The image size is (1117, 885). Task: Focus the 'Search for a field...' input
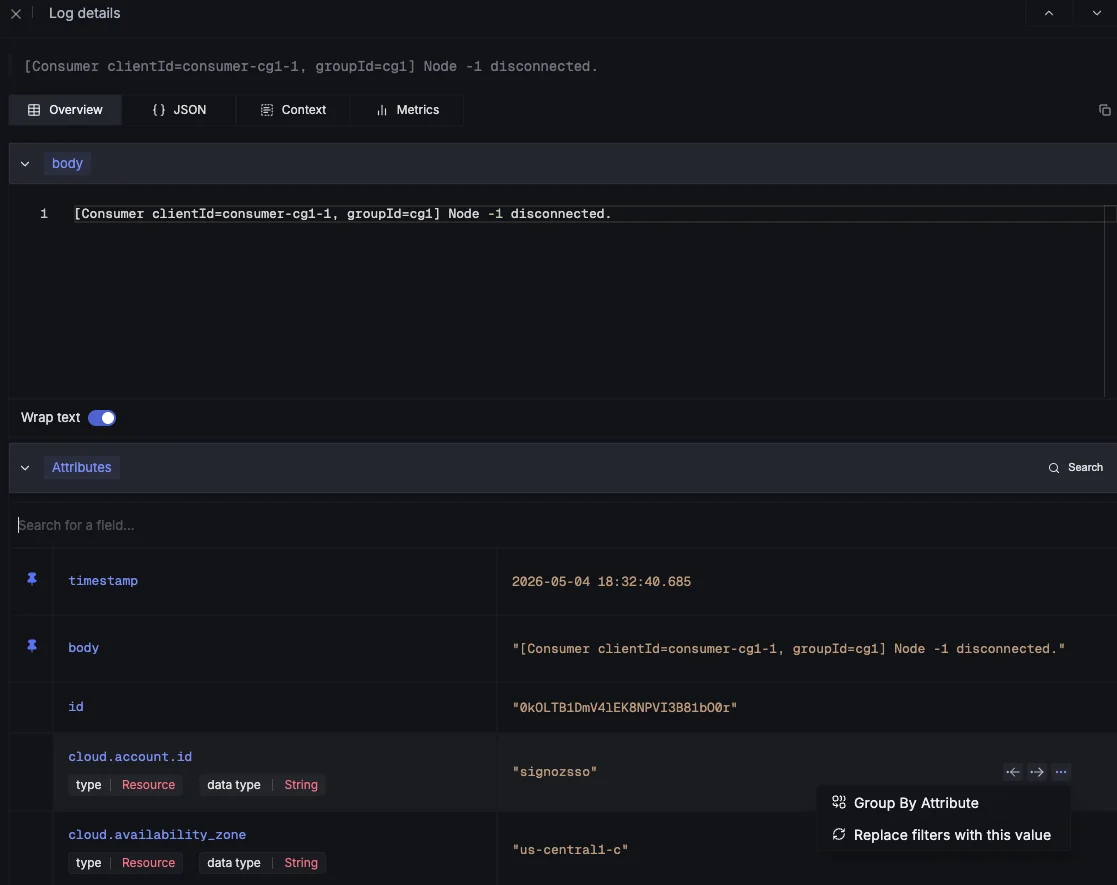(x=563, y=525)
